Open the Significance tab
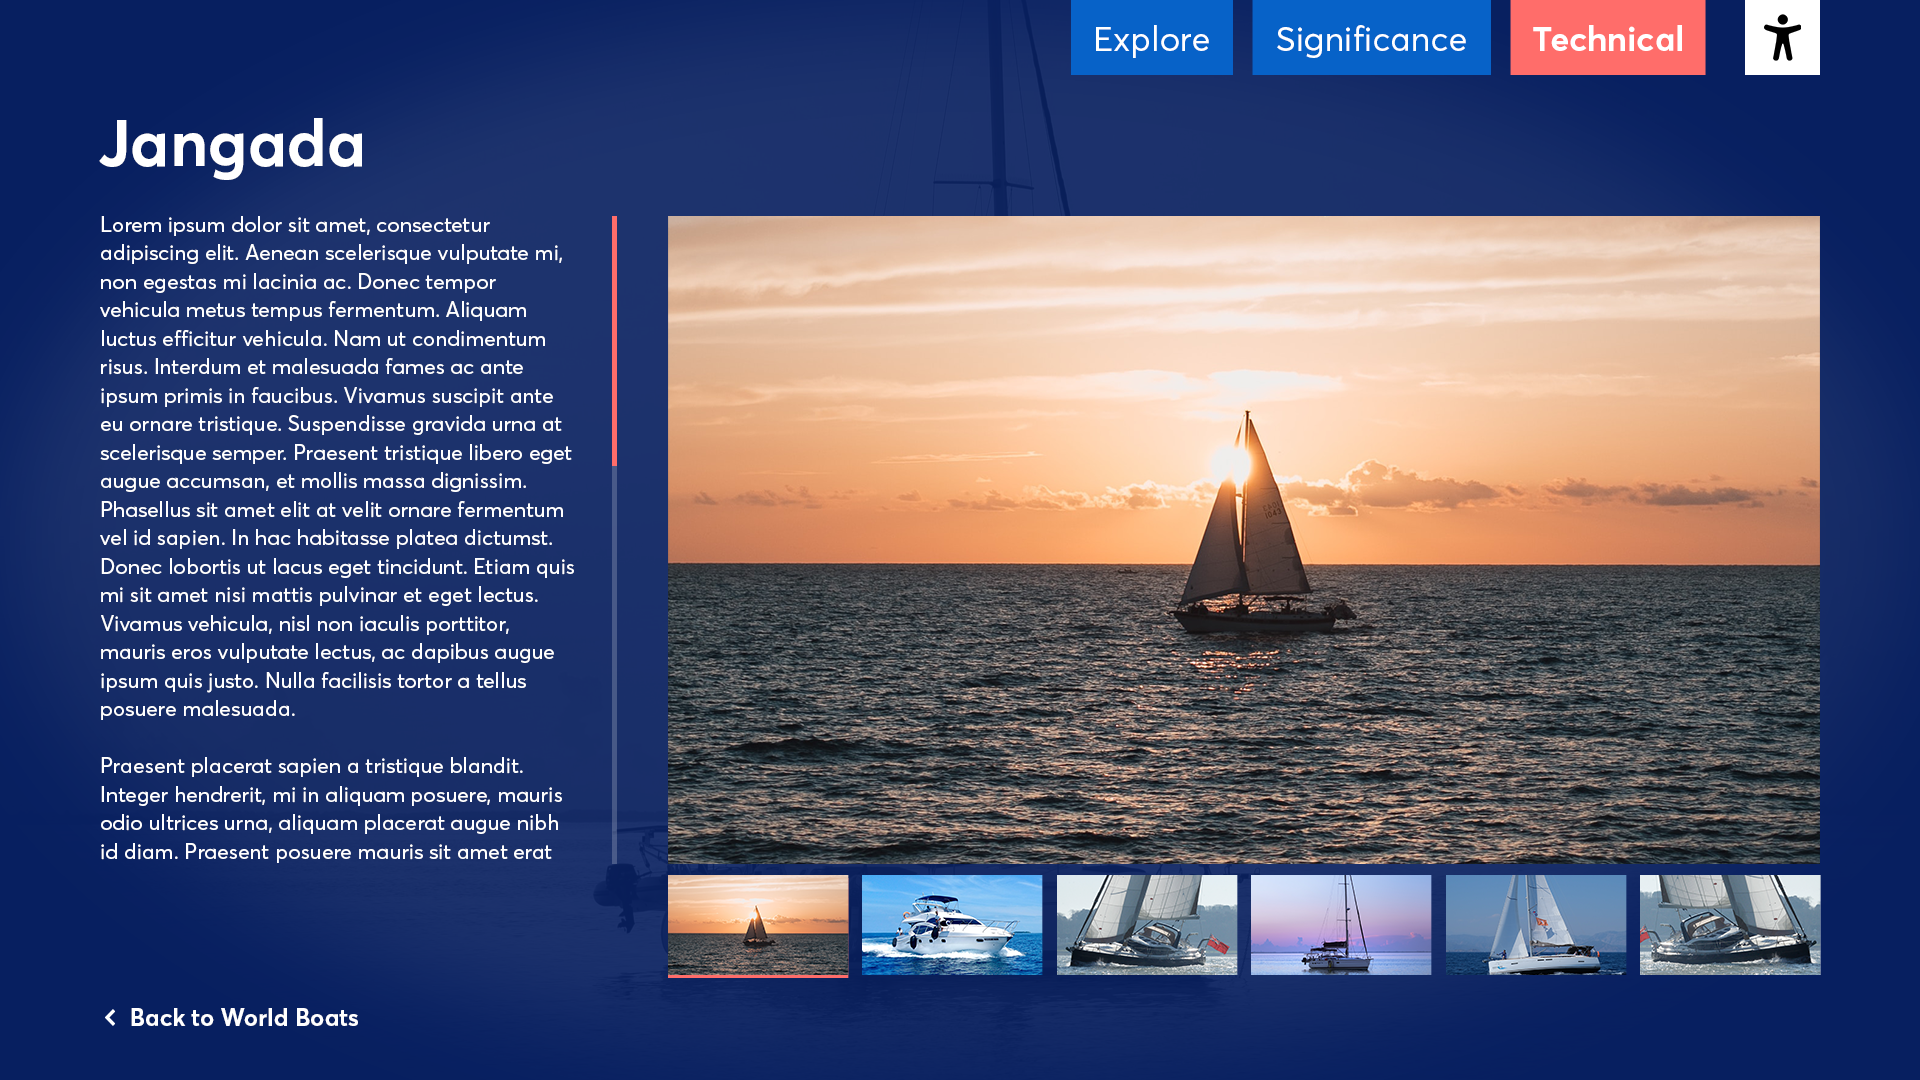 tap(1370, 38)
